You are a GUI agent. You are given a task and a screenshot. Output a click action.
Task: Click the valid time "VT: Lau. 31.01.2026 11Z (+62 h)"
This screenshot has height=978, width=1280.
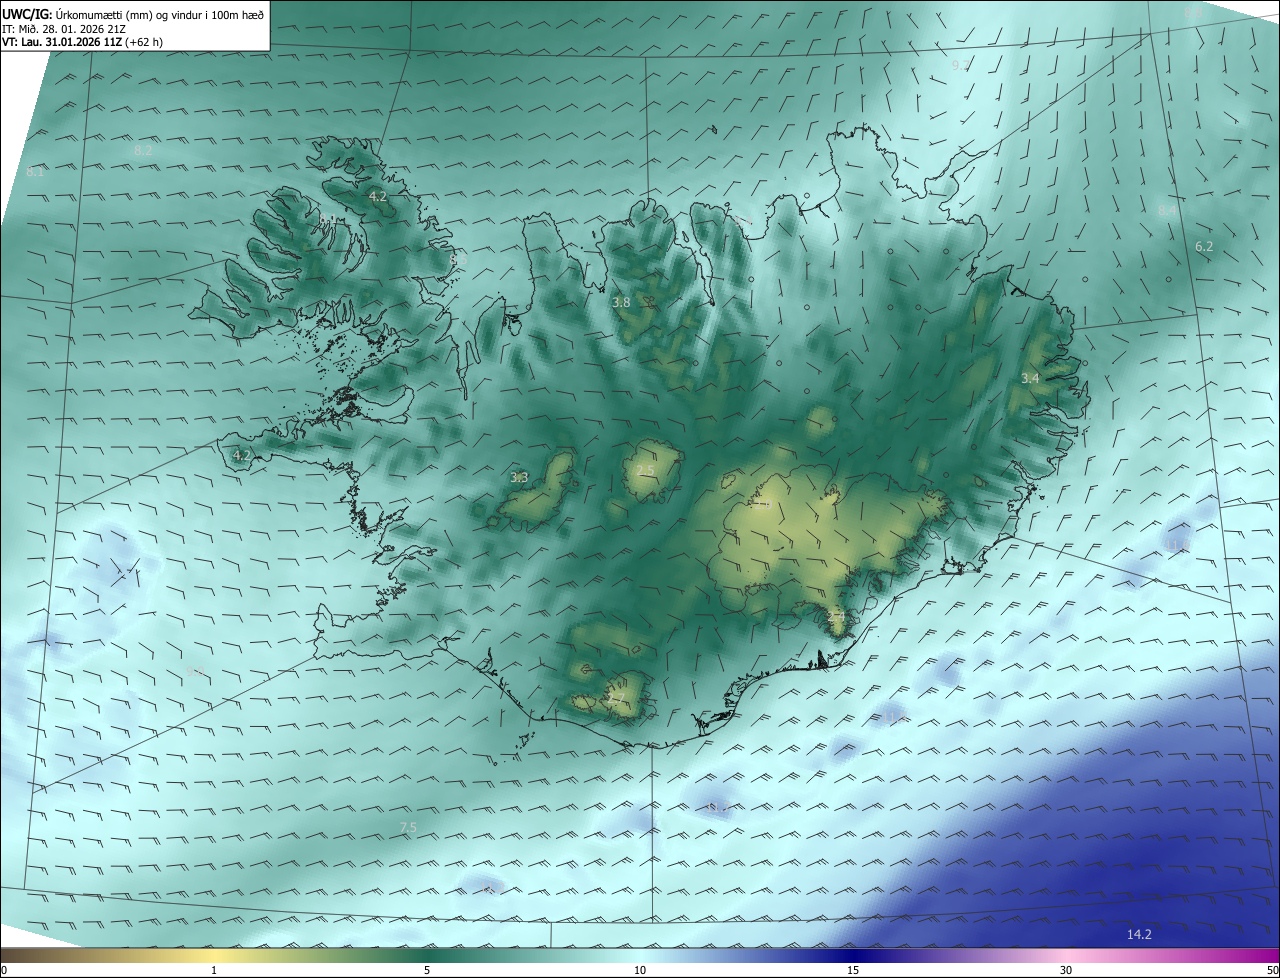tap(82, 42)
